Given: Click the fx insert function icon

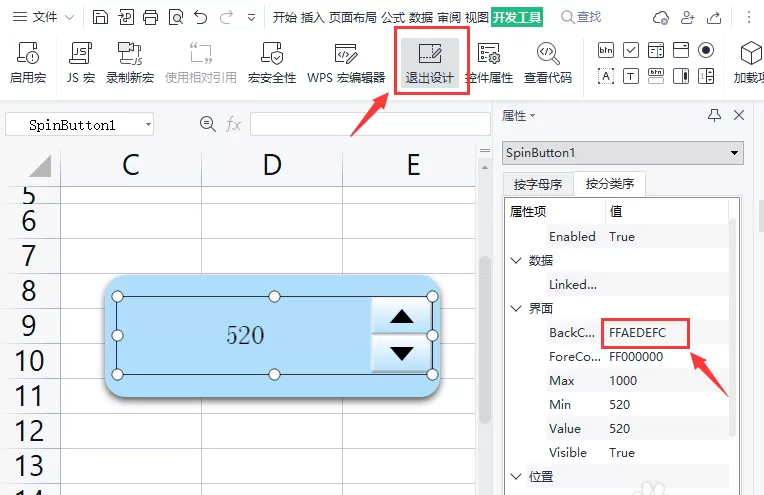Looking at the screenshot, I should pyautogui.click(x=233, y=124).
